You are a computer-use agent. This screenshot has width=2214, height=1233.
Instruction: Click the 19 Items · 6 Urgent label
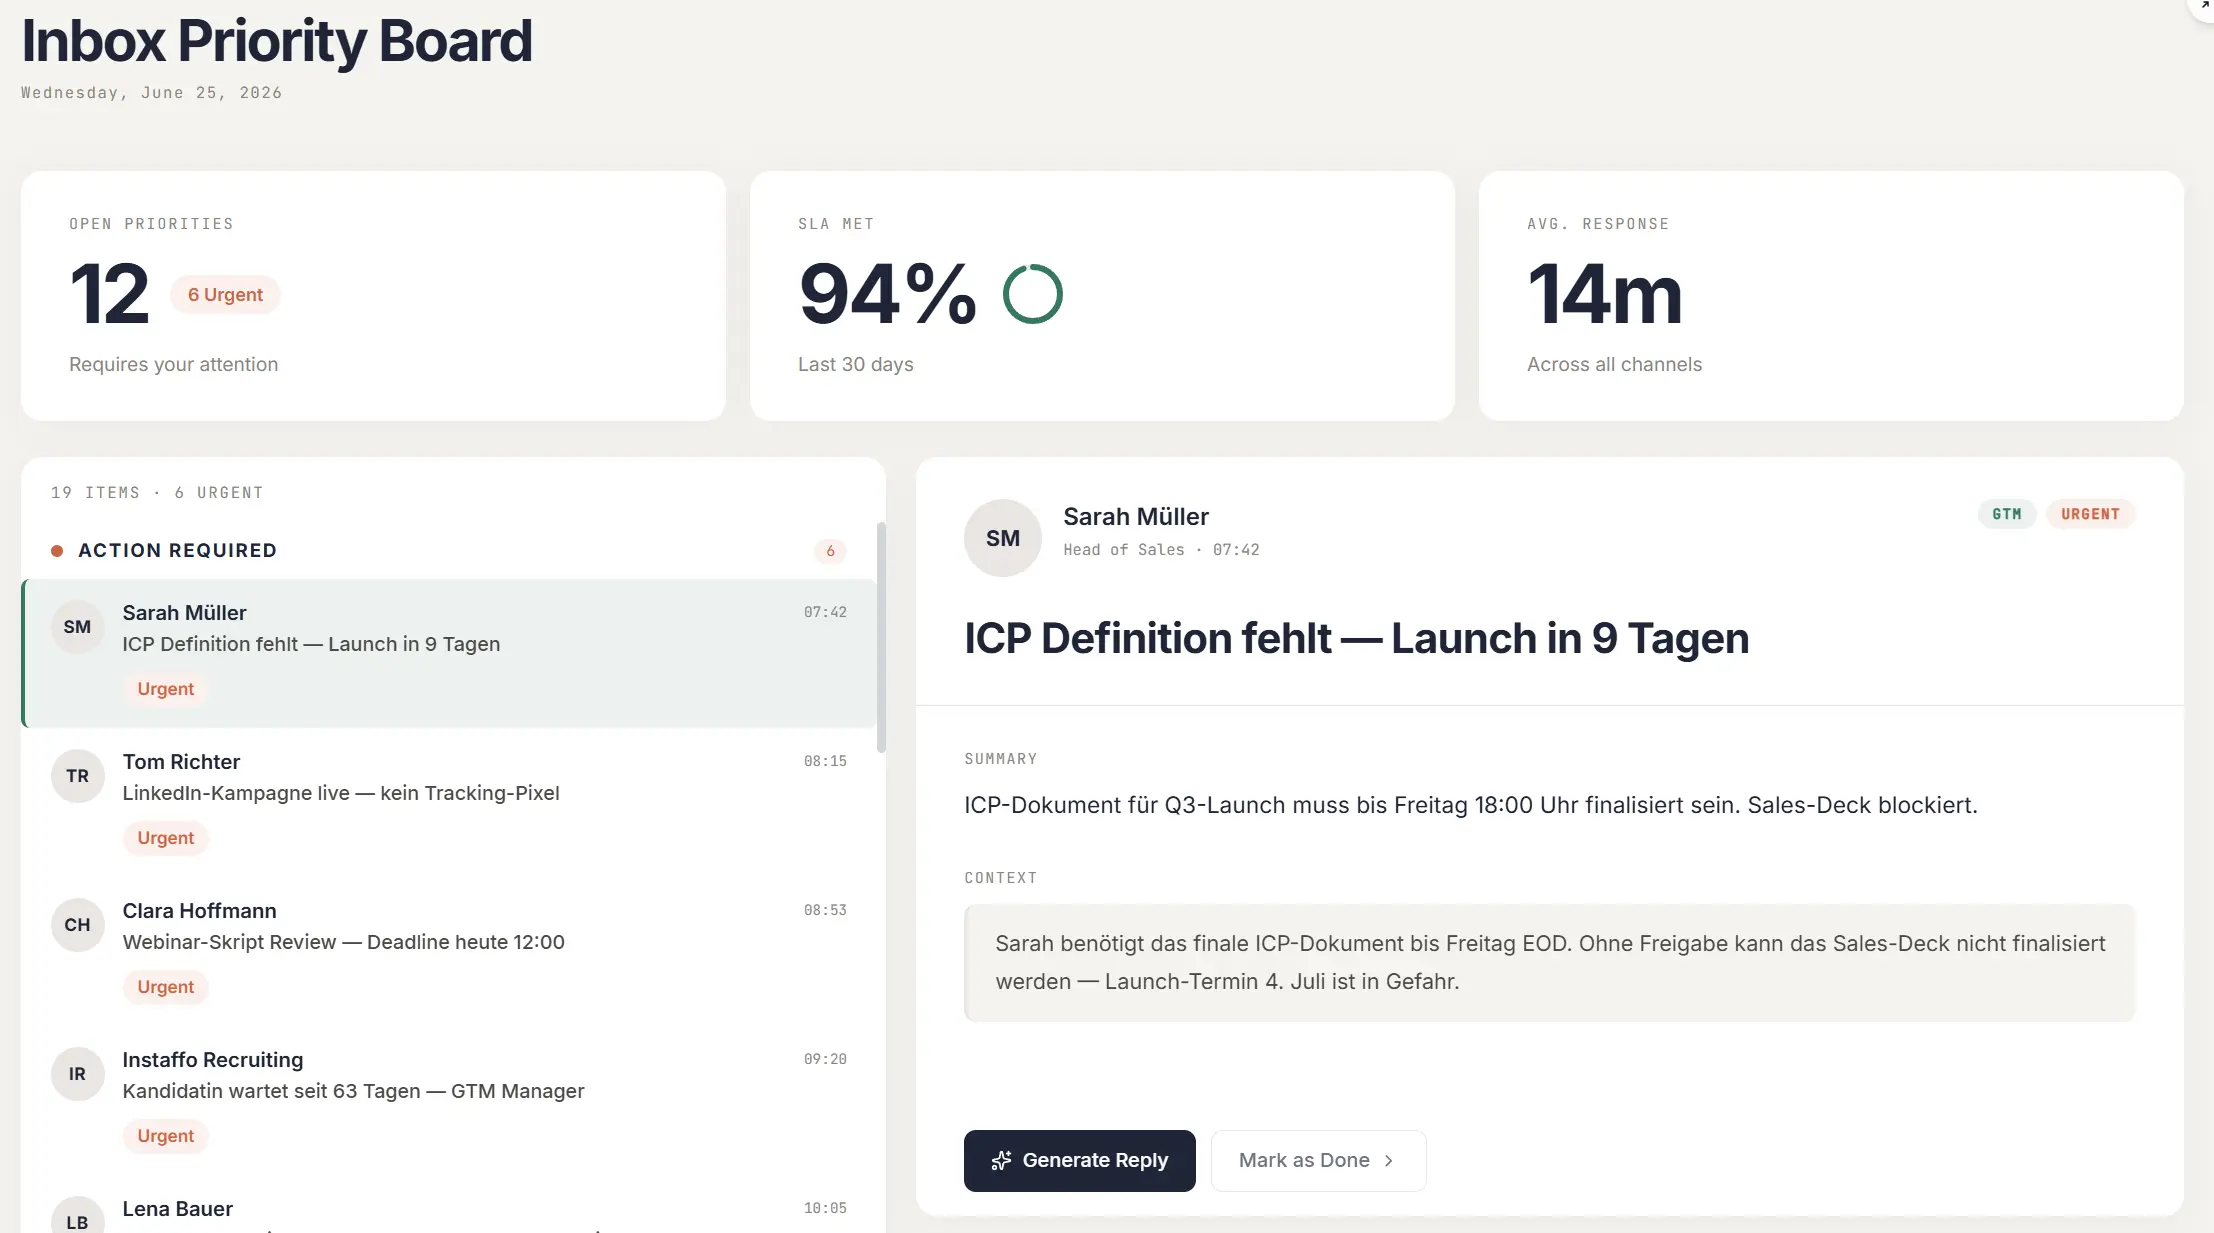point(157,492)
